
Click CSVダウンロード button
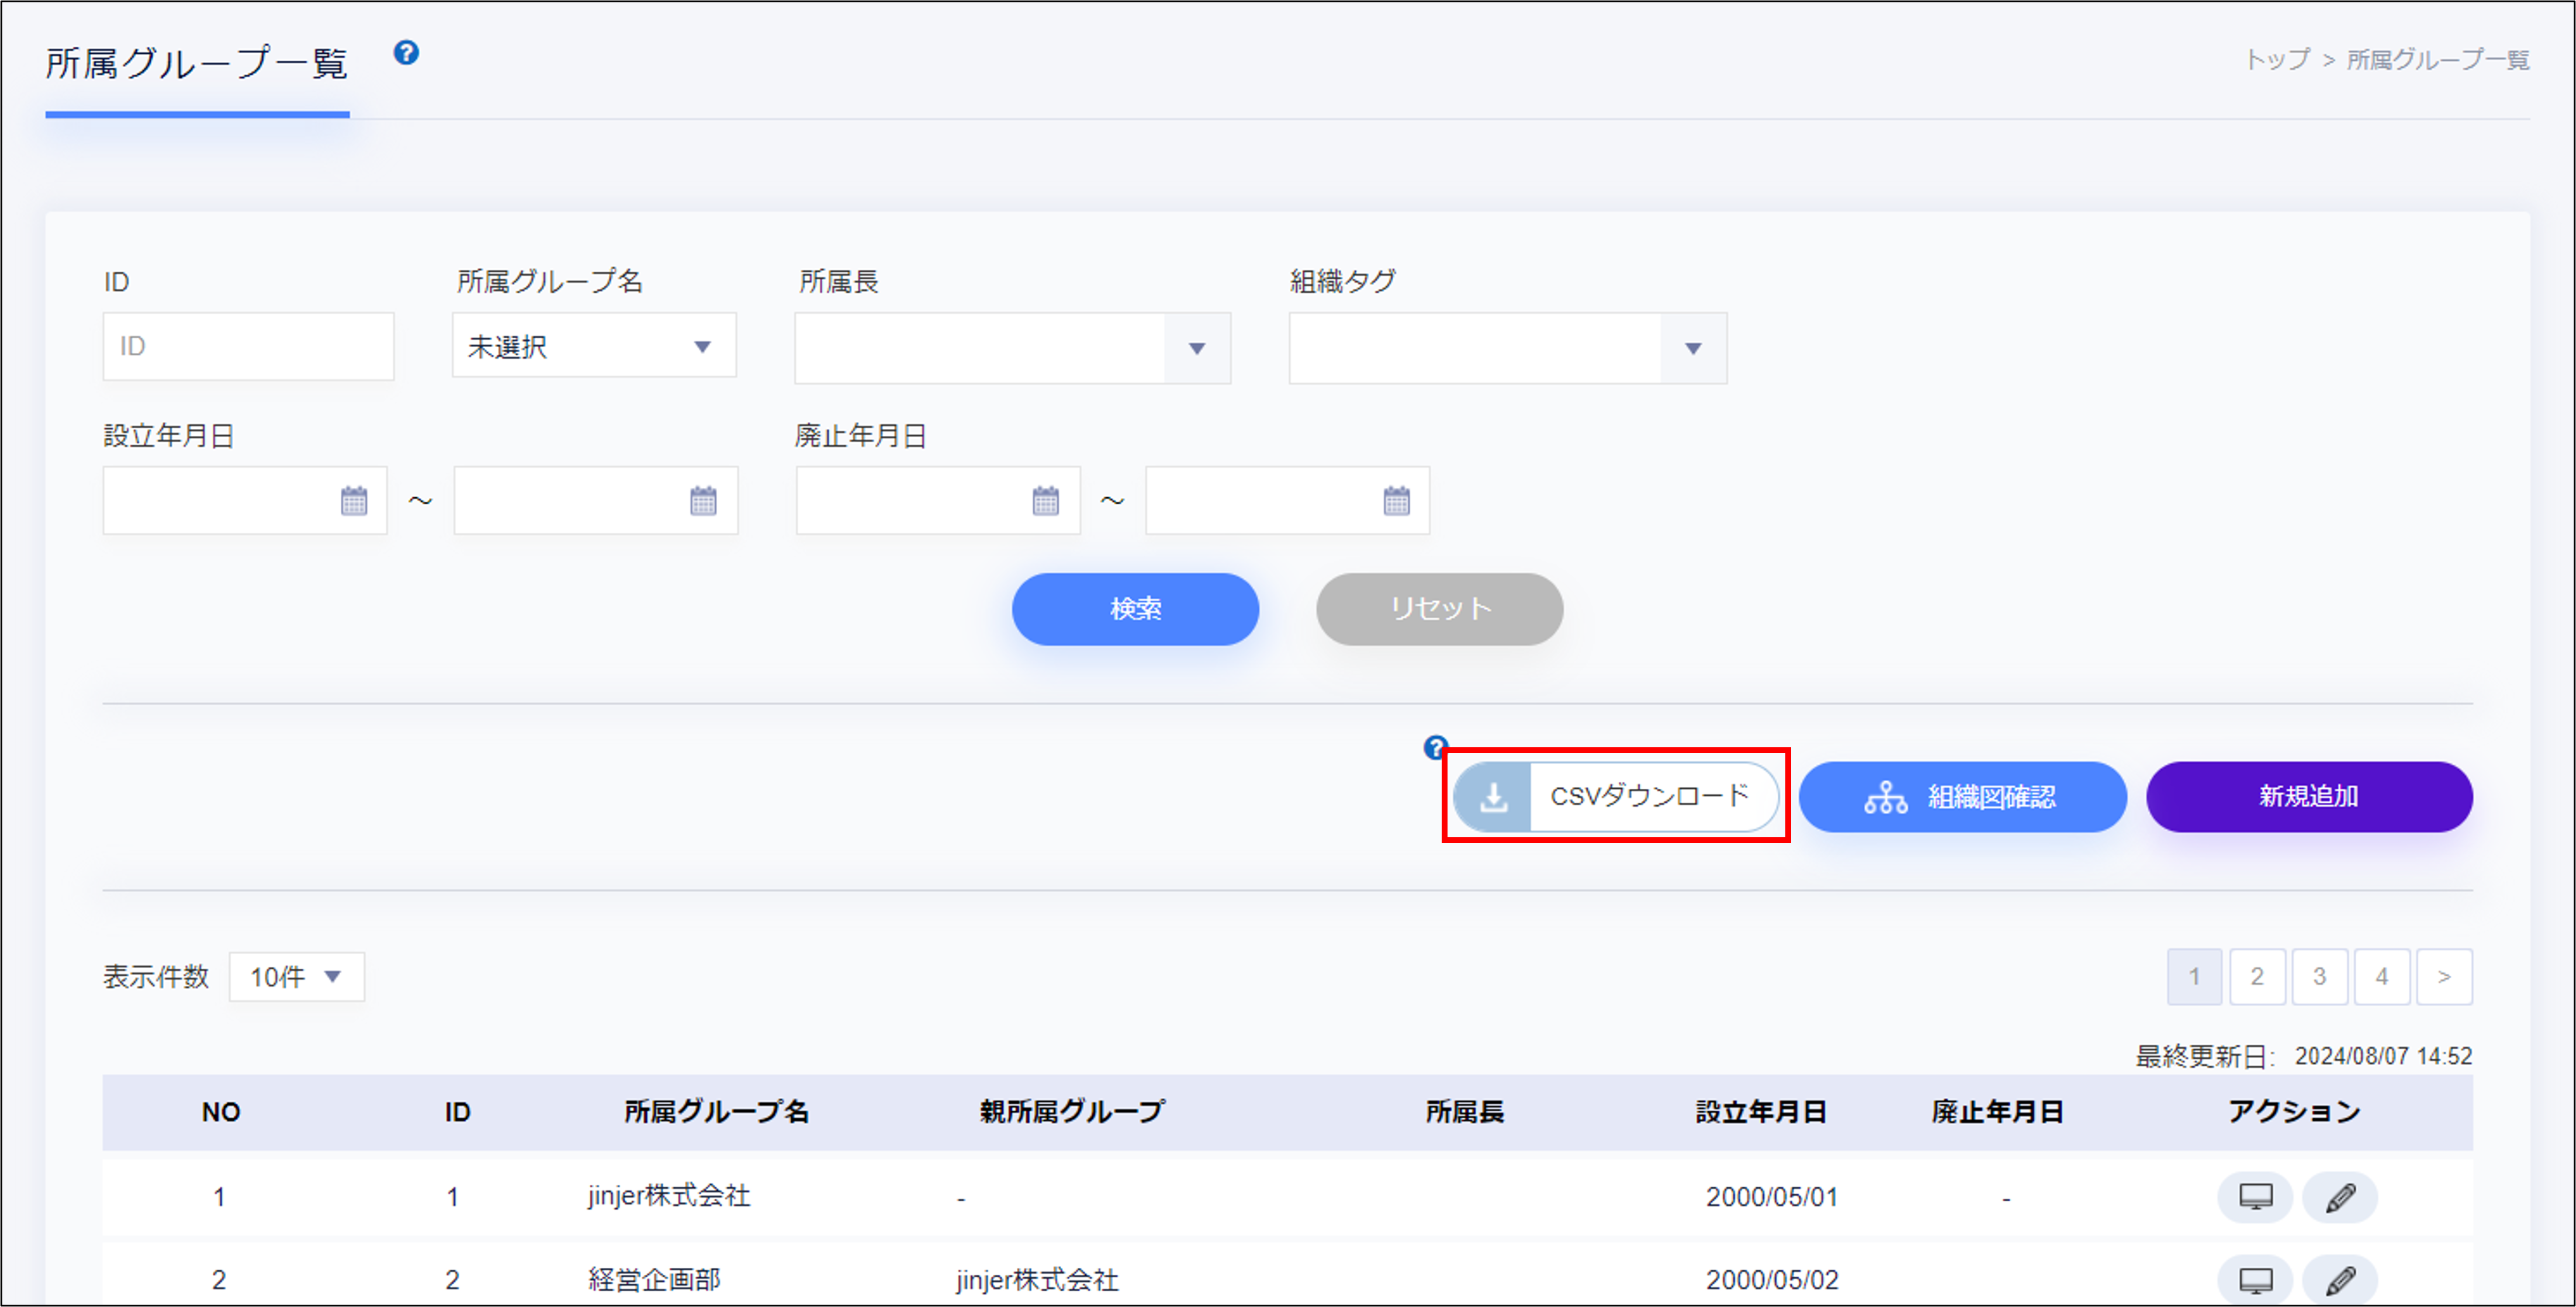point(1616,796)
